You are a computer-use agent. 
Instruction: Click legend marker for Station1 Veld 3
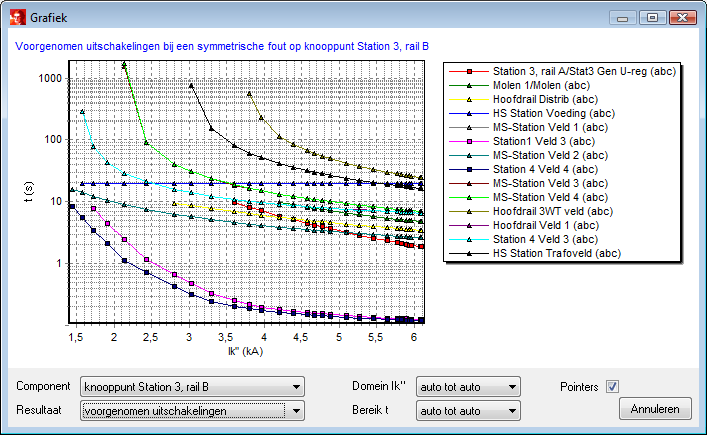point(468,142)
